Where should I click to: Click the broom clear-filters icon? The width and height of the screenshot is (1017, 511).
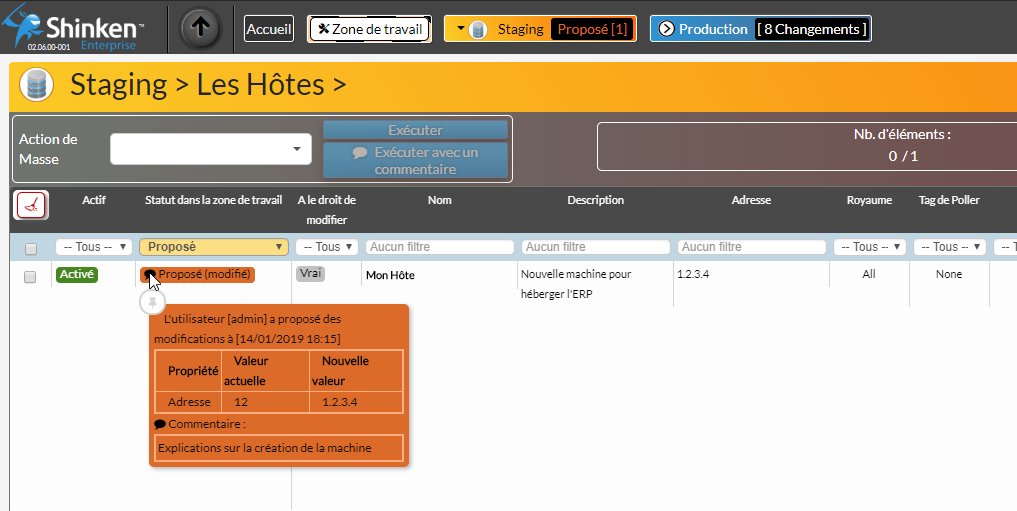[32, 205]
